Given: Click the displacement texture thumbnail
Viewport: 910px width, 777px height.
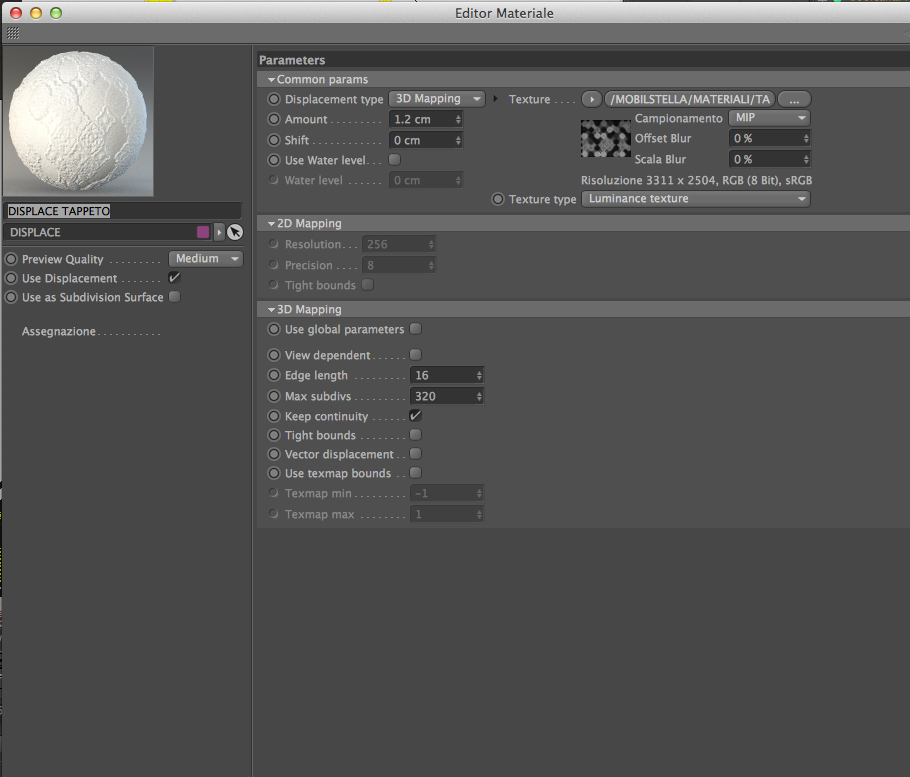Looking at the screenshot, I should [605, 139].
